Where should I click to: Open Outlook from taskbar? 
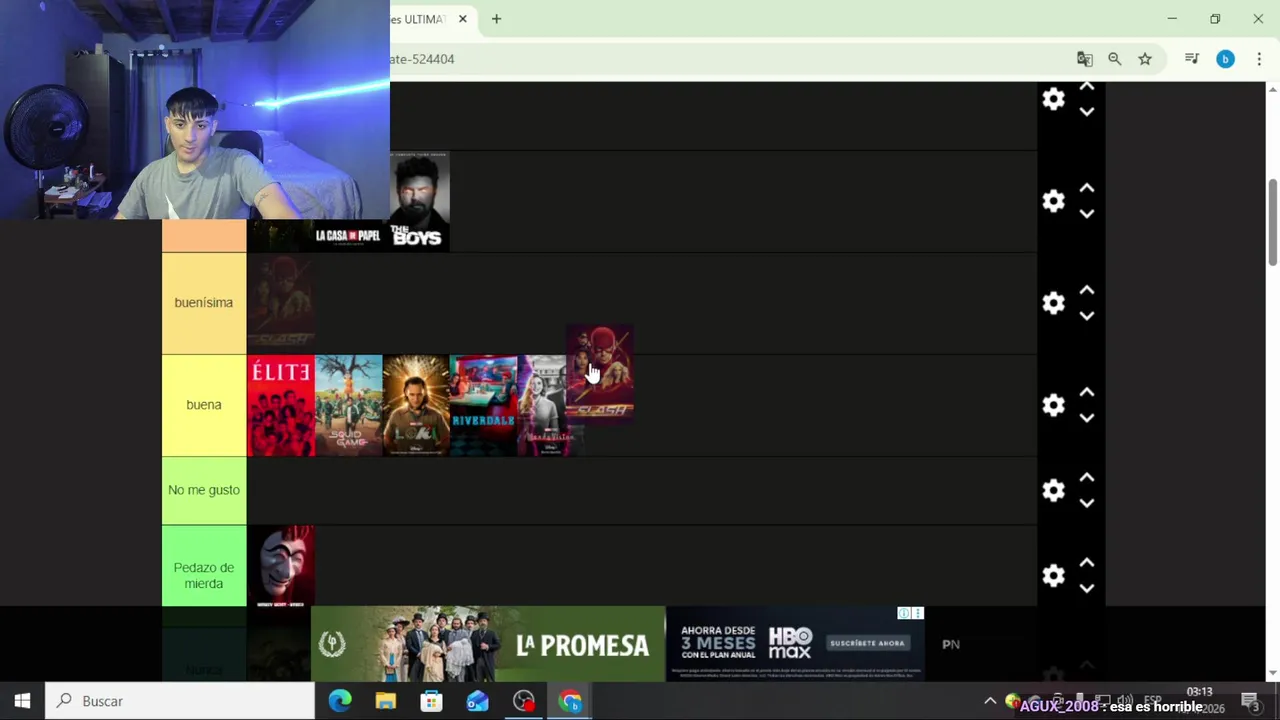(478, 701)
